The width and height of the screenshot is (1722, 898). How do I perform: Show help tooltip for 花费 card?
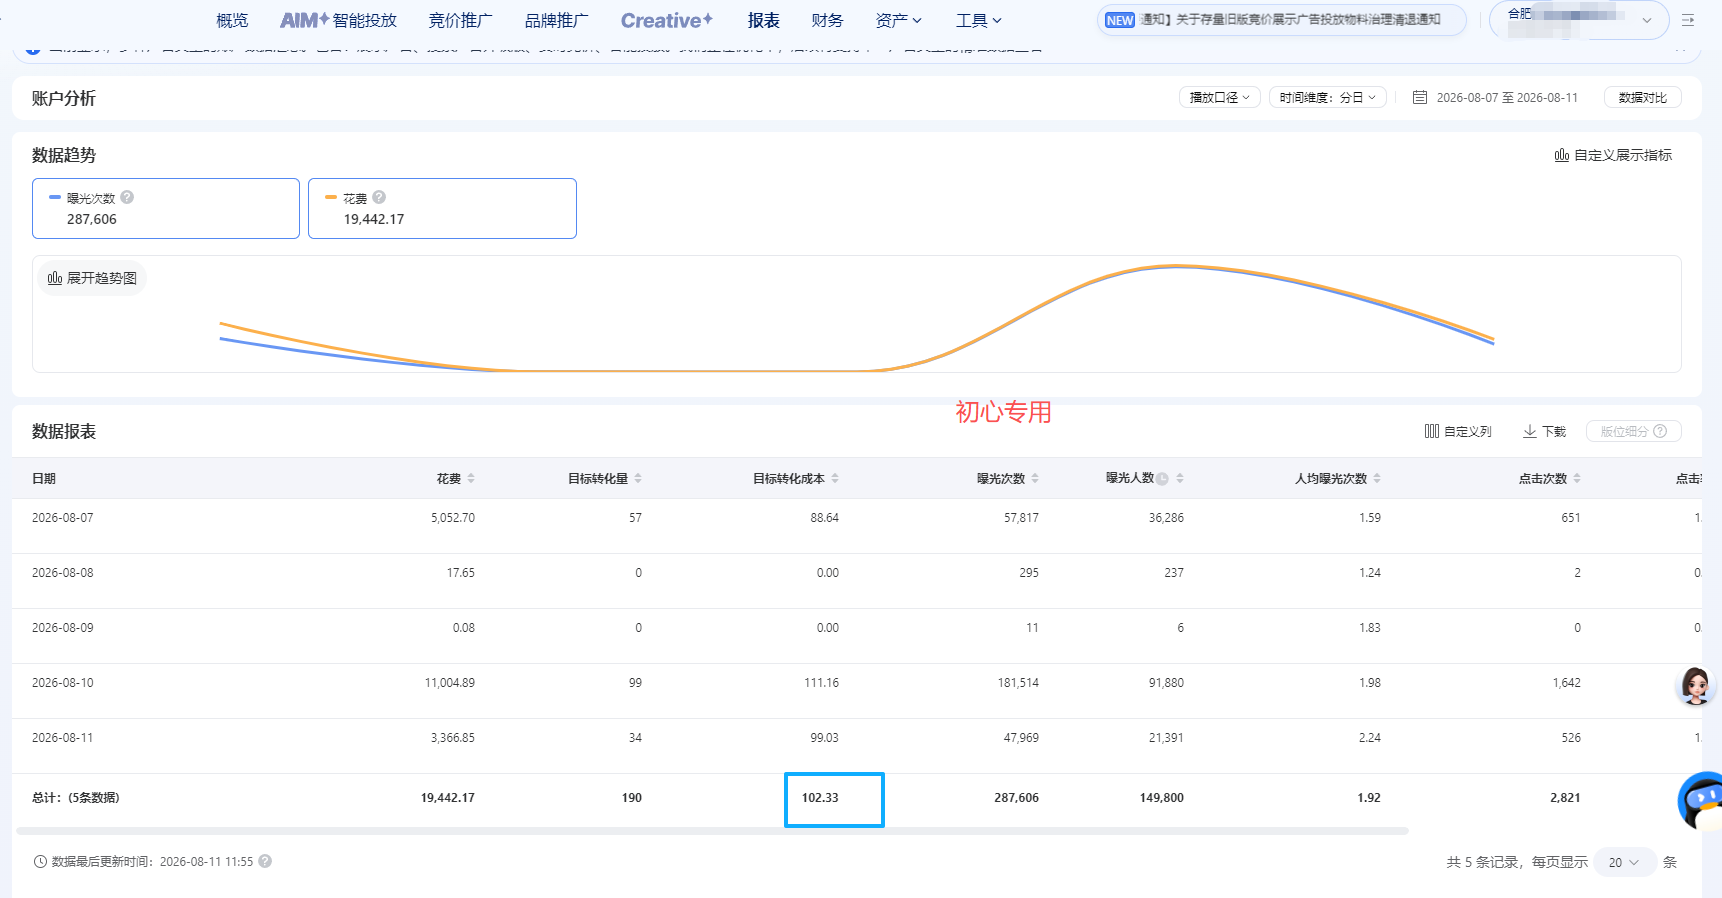[379, 197]
